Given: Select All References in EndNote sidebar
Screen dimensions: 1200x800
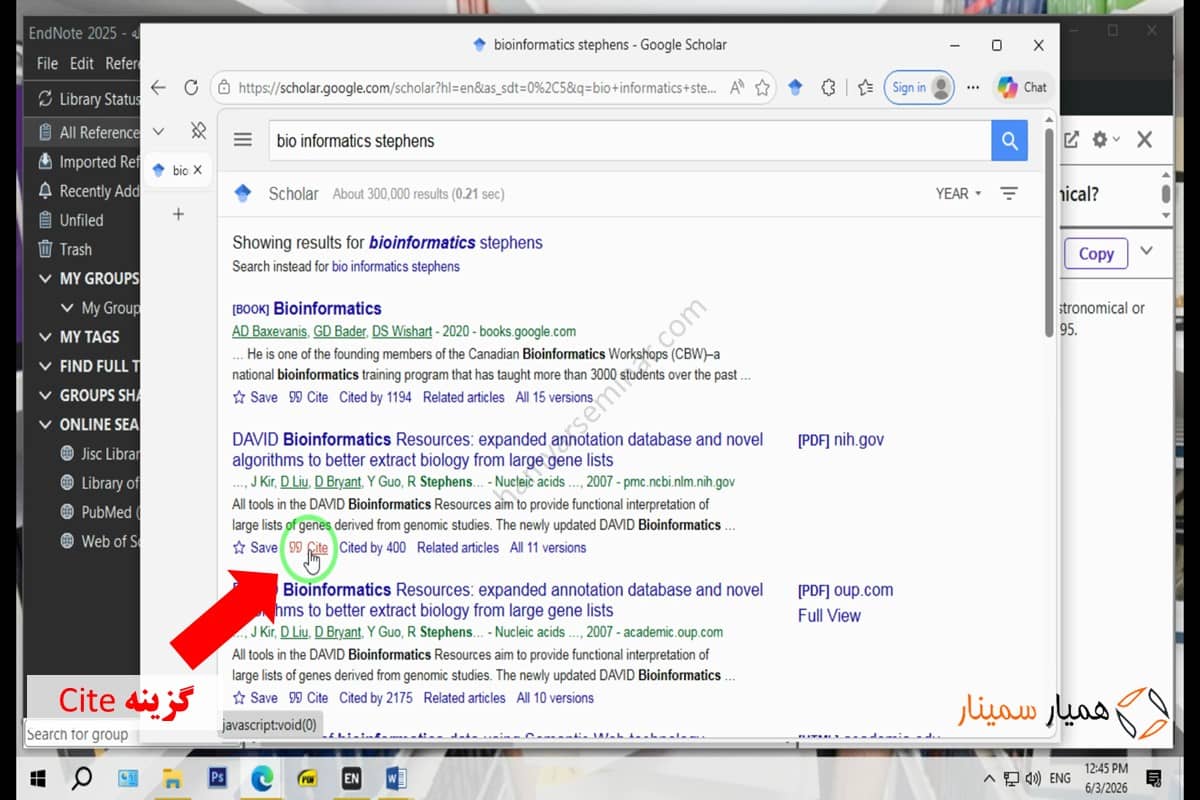Looking at the screenshot, I should coord(88,132).
